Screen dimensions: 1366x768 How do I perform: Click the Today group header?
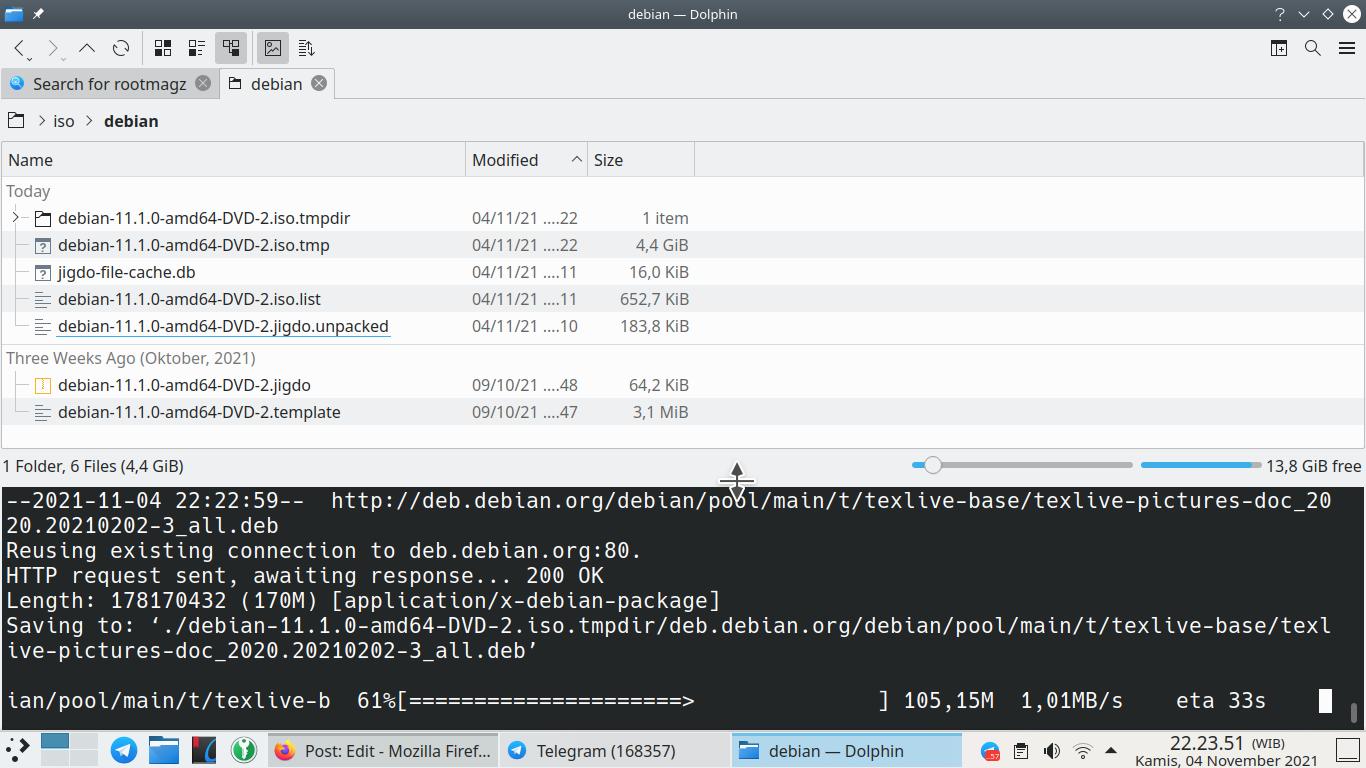[x=28, y=191]
